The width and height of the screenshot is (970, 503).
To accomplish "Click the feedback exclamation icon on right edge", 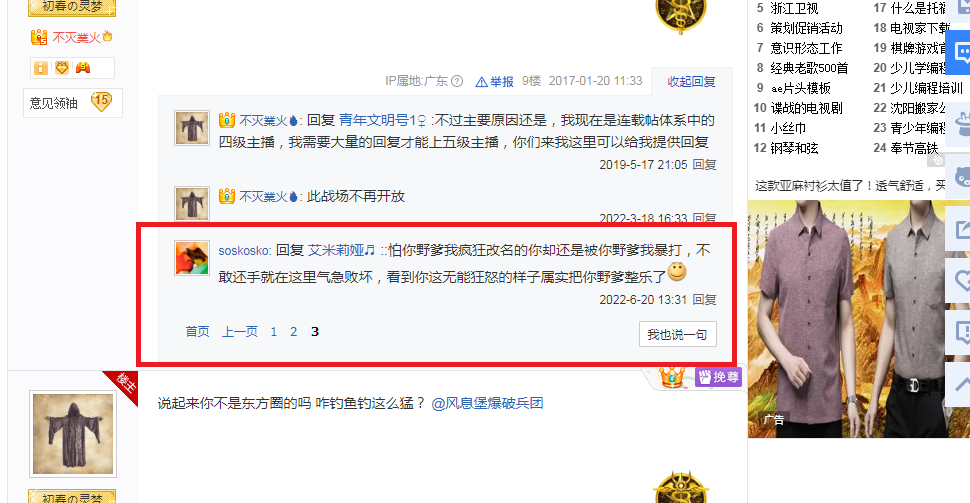I will [960, 332].
